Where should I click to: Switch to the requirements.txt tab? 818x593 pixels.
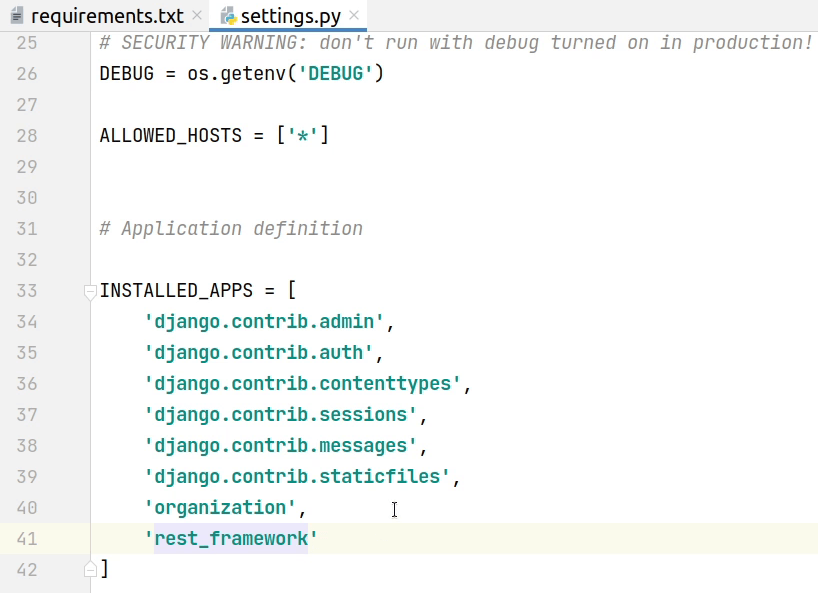(x=107, y=16)
